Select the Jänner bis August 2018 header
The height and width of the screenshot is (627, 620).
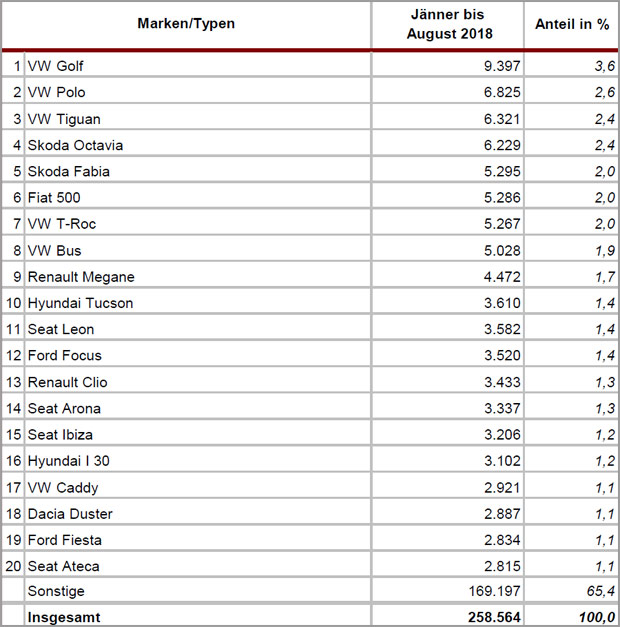click(449, 24)
